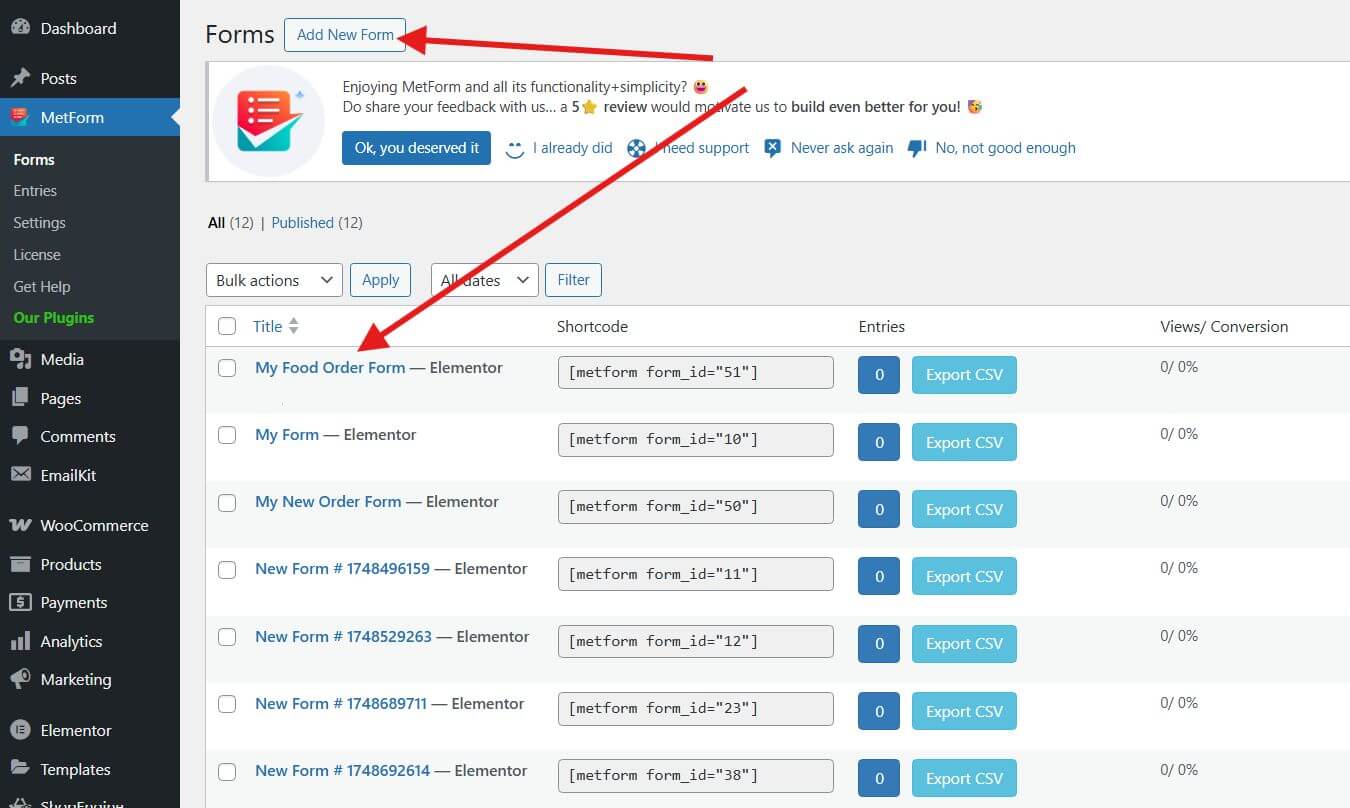Image resolution: width=1350 pixels, height=808 pixels.
Task: Click the Posts pushpin icon
Action: click(x=20, y=78)
